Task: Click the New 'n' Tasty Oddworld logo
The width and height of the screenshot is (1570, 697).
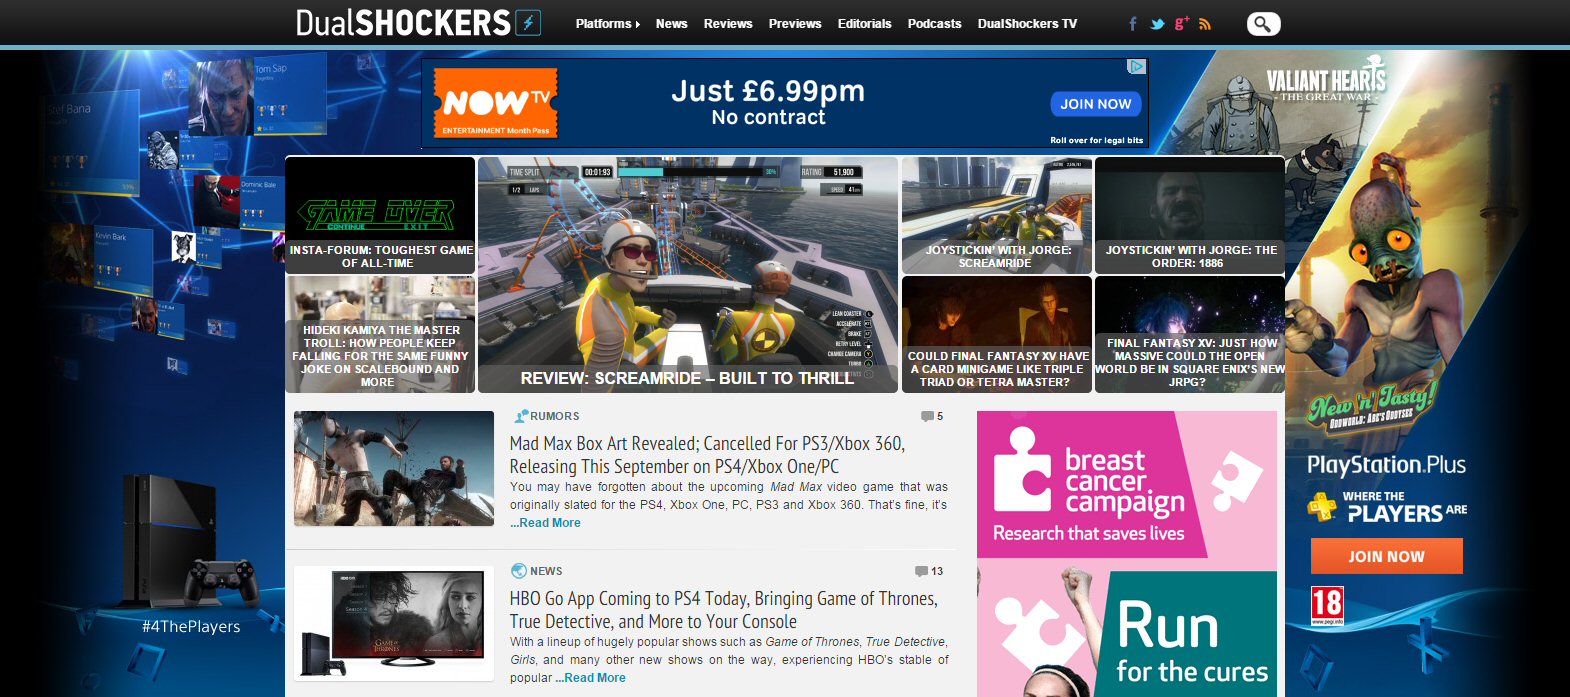Action: tap(1371, 406)
